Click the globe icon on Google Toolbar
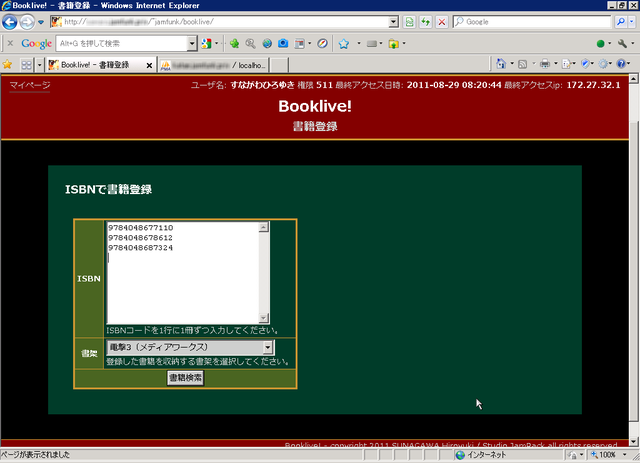The image size is (640, 463). 267,43
